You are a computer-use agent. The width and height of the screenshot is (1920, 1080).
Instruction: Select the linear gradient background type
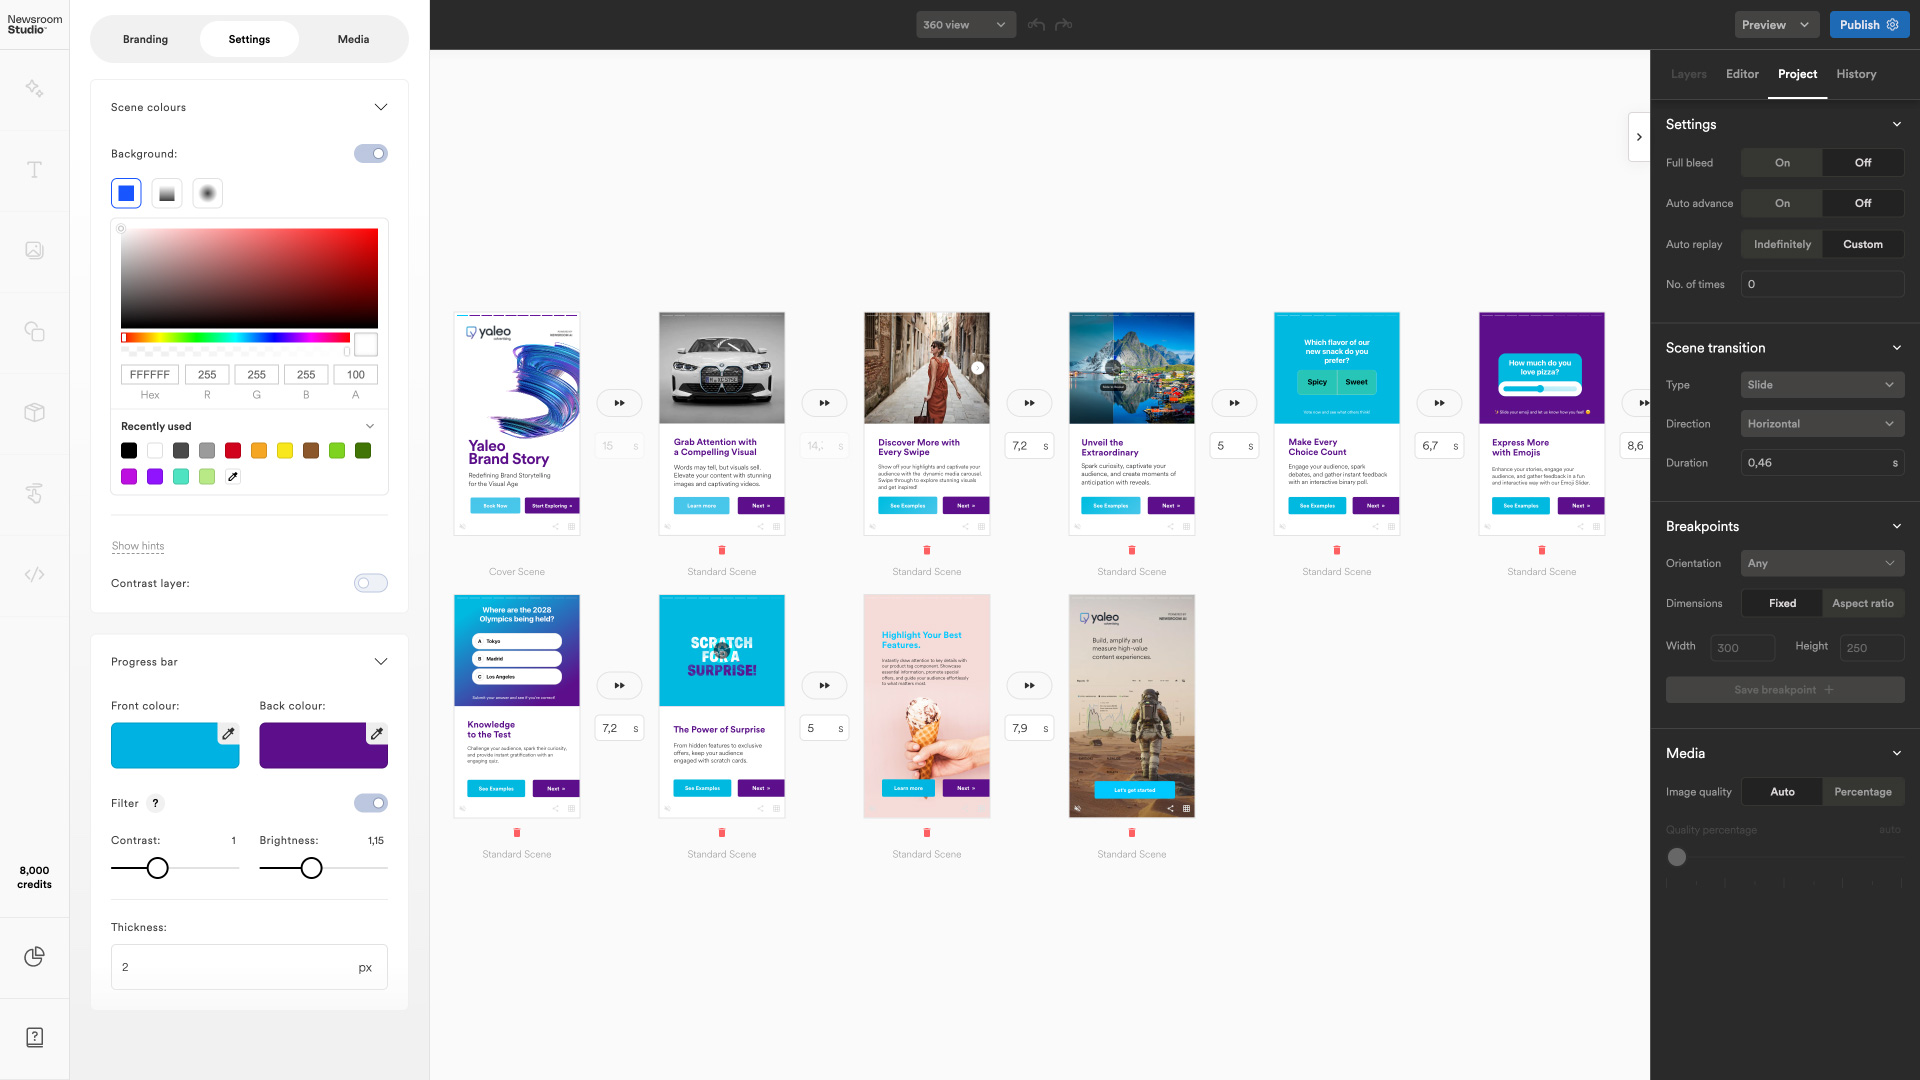click(x=167, y=194)
